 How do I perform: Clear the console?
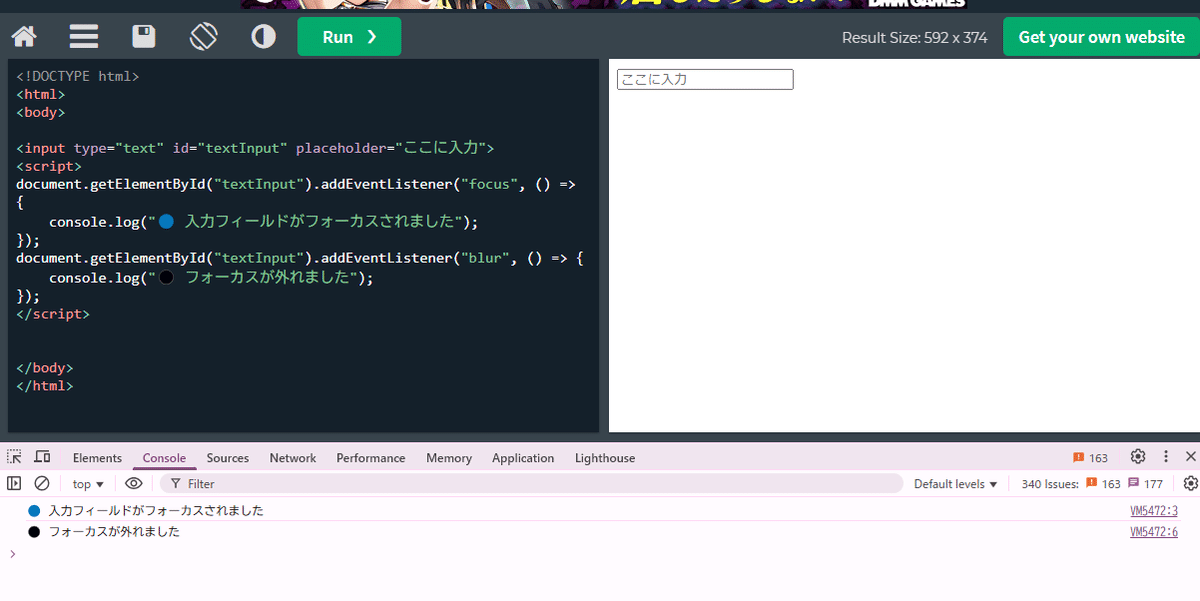pos(42,483)
